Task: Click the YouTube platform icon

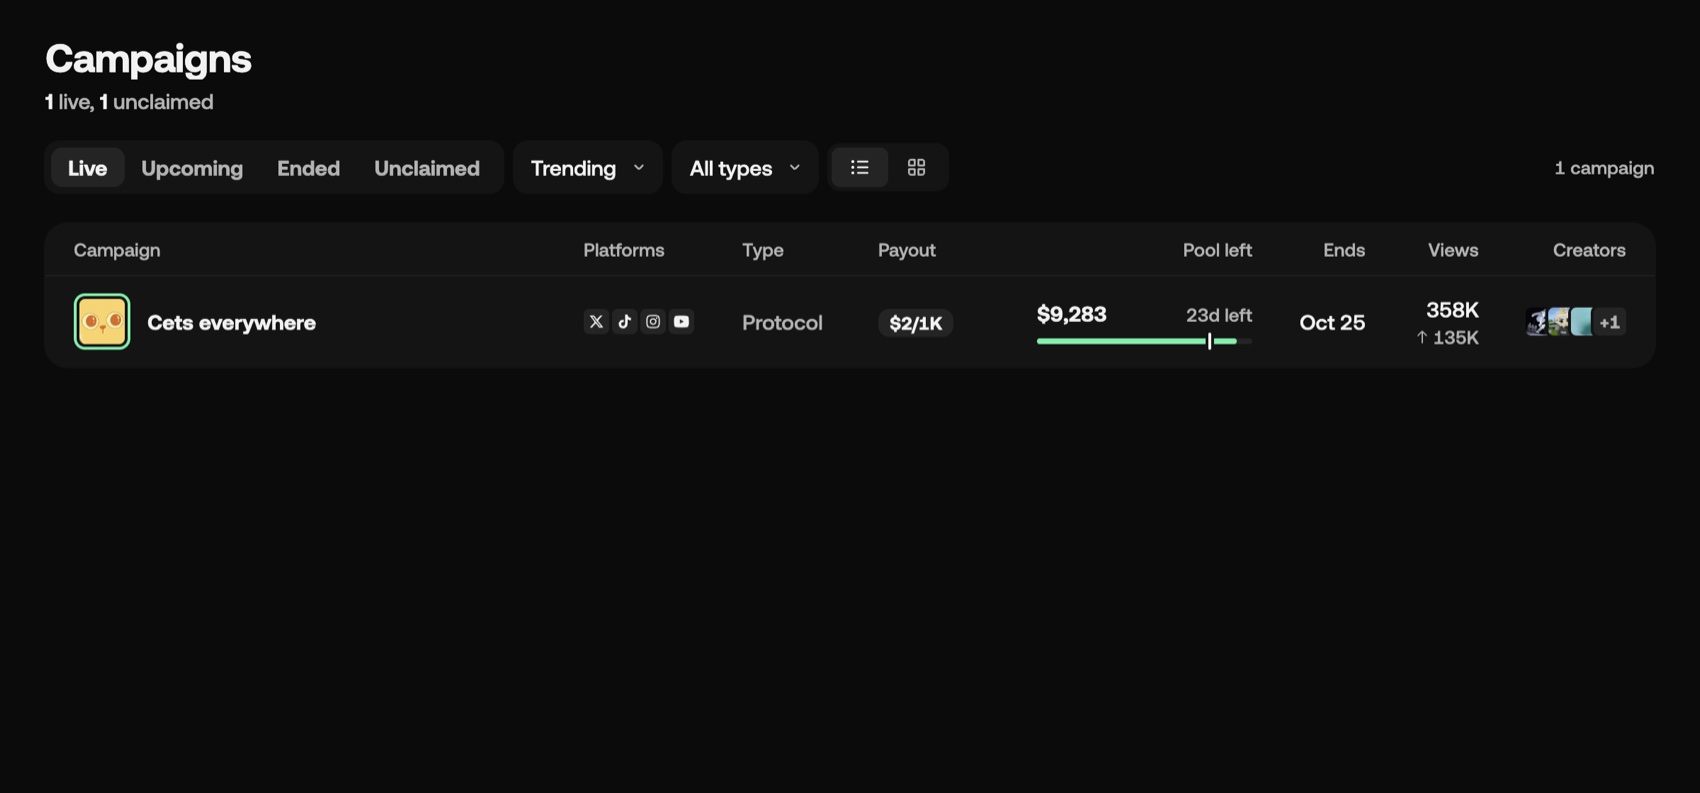Action: [681, 321]
